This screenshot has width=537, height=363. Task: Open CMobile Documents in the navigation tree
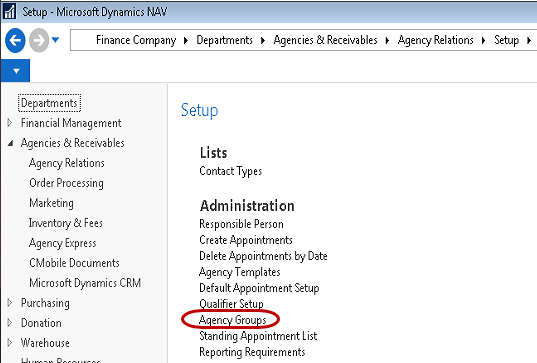[74, 263]
